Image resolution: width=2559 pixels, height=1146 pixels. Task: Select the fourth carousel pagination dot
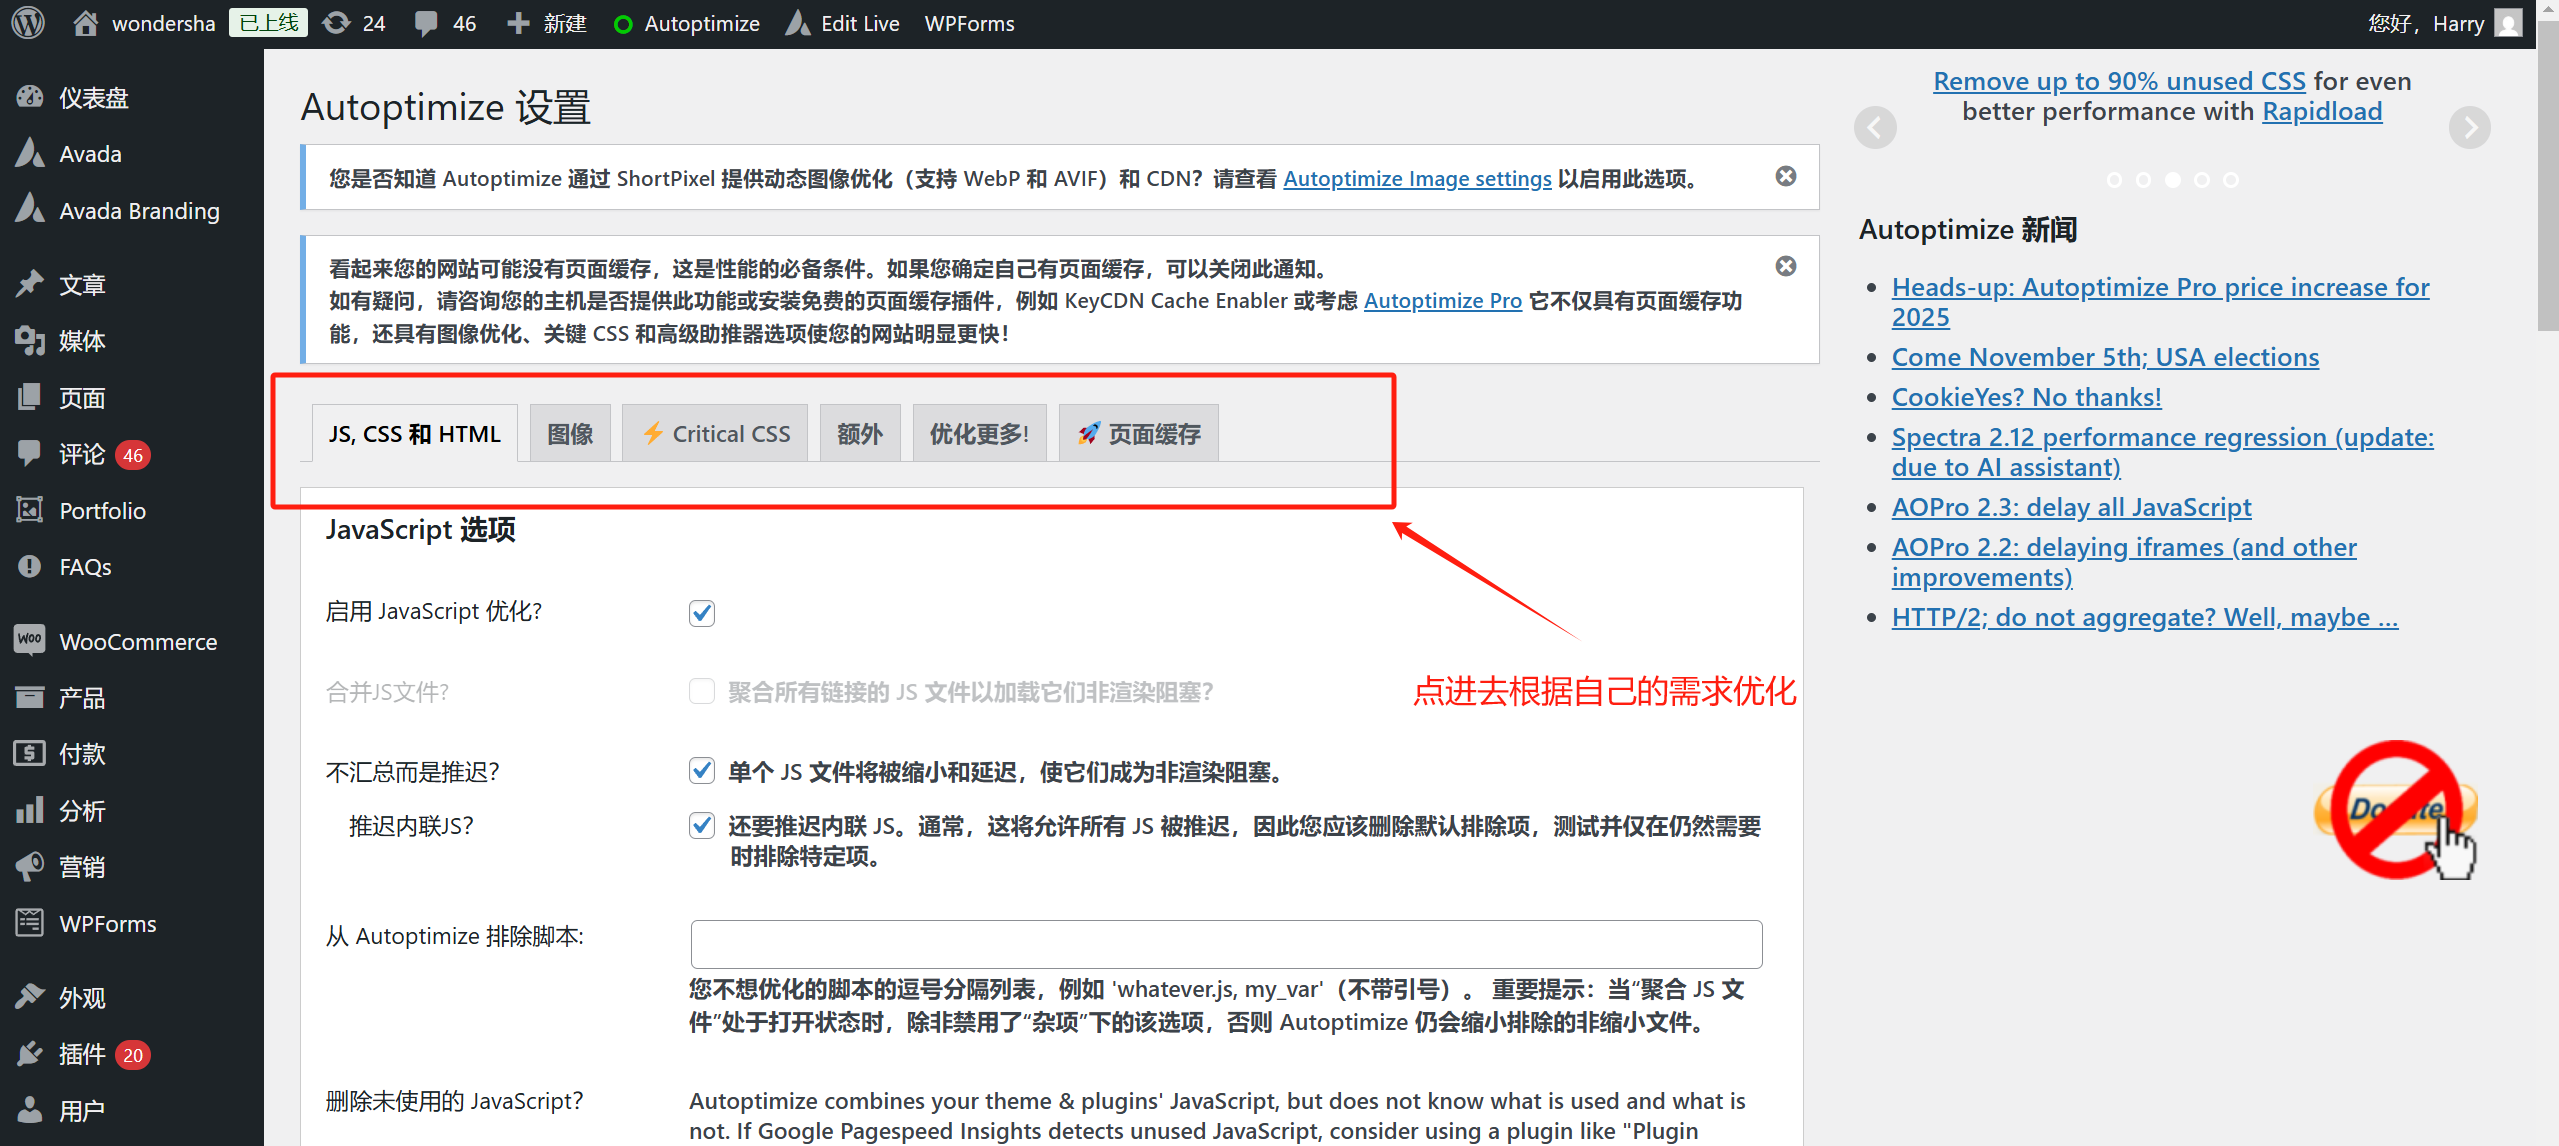pos(2201,180)
